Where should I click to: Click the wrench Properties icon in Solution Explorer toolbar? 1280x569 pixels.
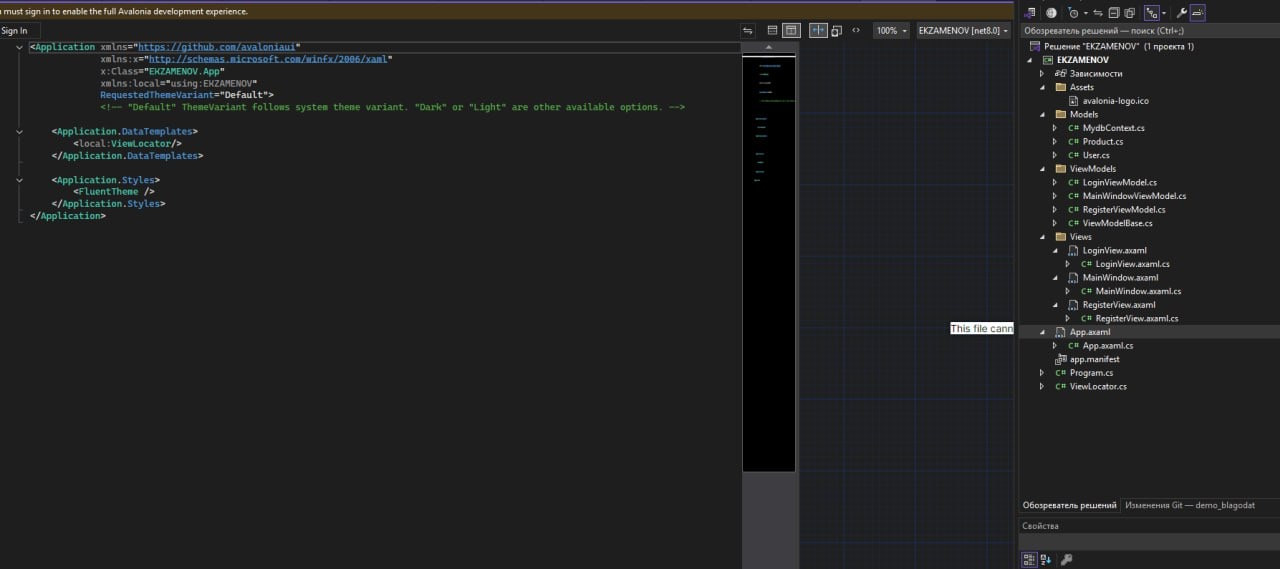(1181, 13)
